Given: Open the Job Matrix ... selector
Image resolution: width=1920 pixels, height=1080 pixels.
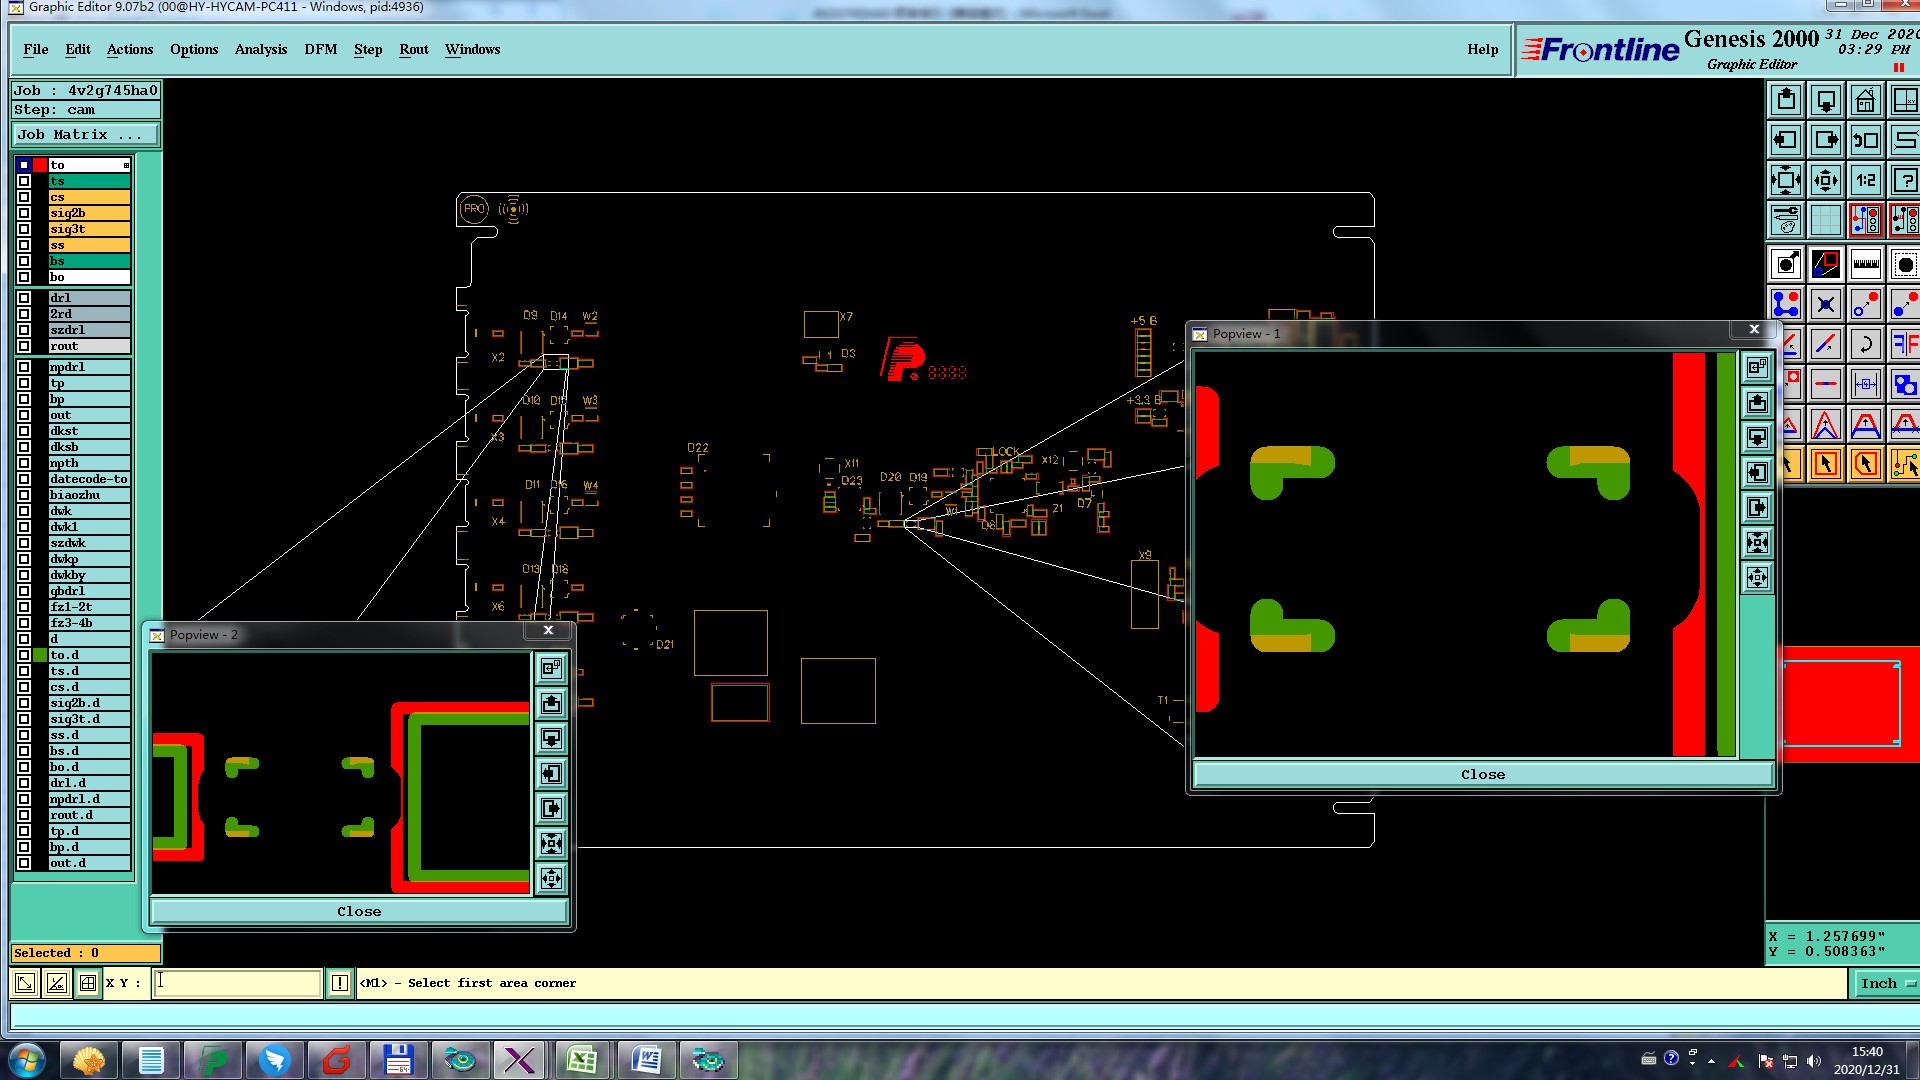Looking at the screenshot, I should tap(85, 135).
